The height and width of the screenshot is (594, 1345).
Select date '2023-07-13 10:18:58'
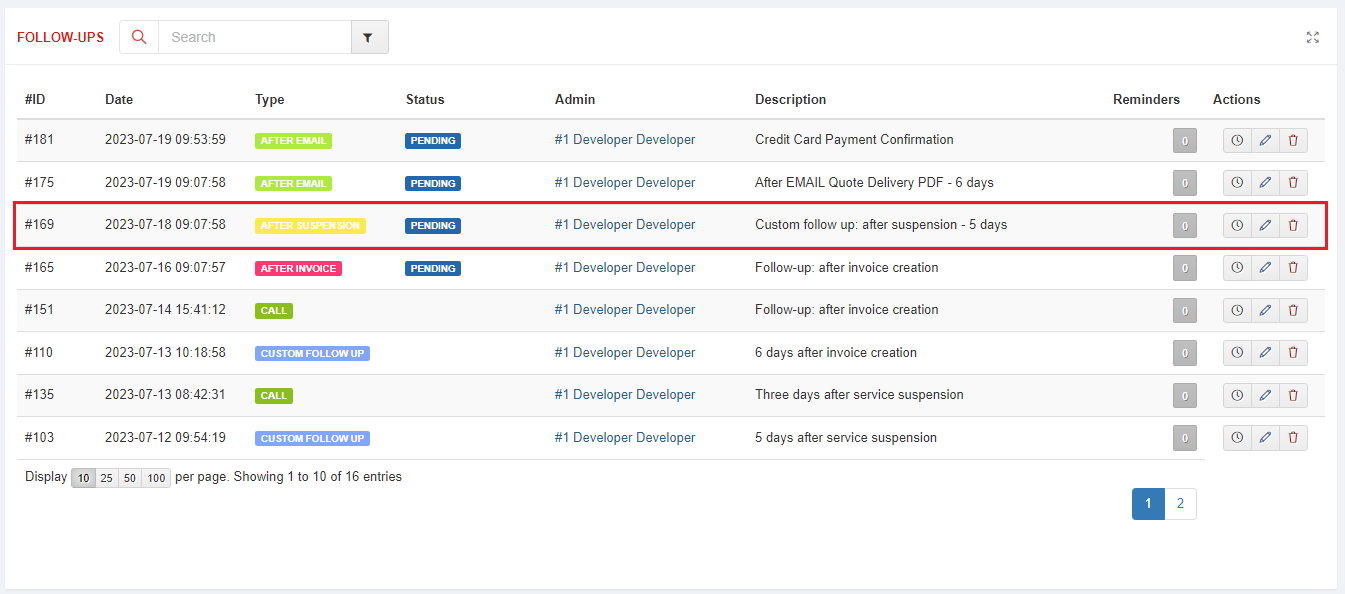click(x=165, y=353)
